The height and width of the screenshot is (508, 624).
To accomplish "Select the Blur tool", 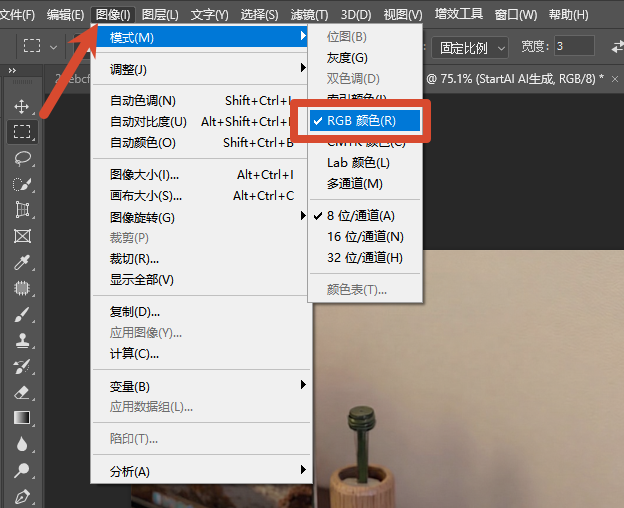I will (21, 444).
